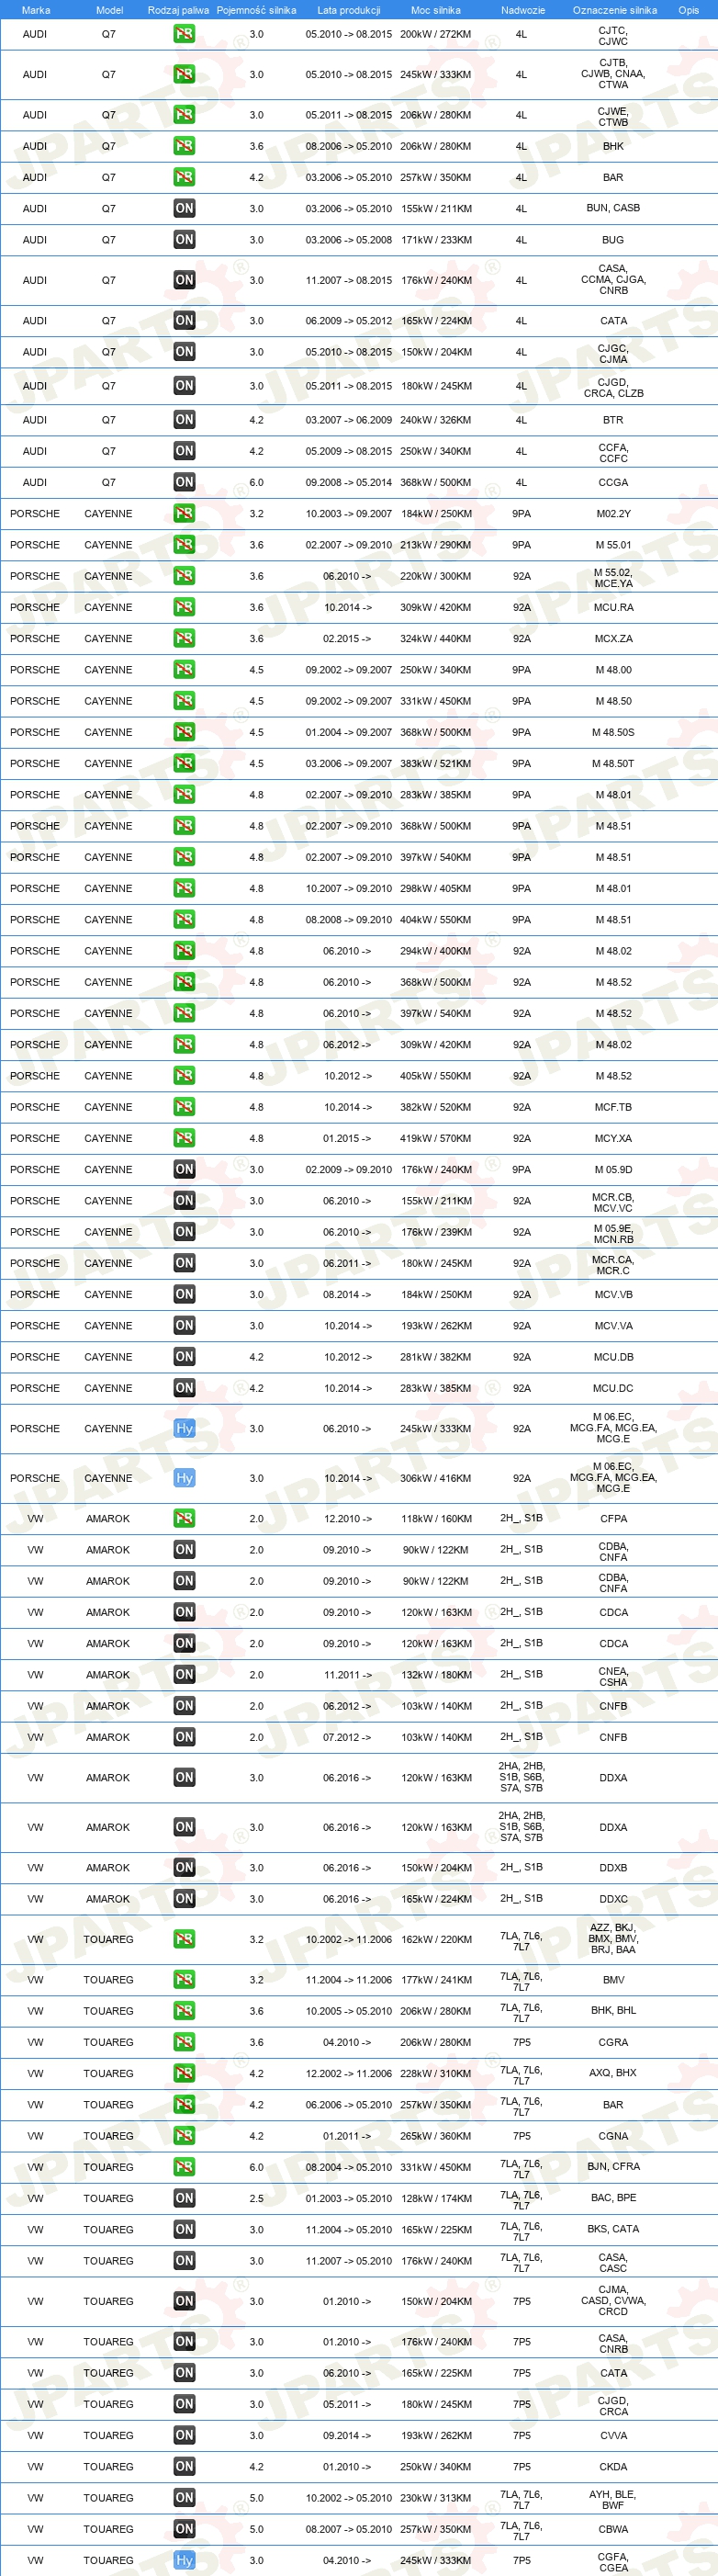Click diesel ON icon in Touareg CKDA row
Screen dimensions: 718x2576
click(184, 2466)
